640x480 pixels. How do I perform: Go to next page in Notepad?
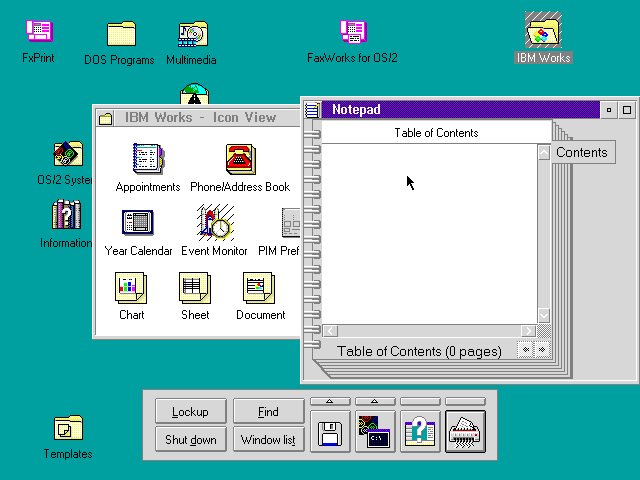(542, 350)
